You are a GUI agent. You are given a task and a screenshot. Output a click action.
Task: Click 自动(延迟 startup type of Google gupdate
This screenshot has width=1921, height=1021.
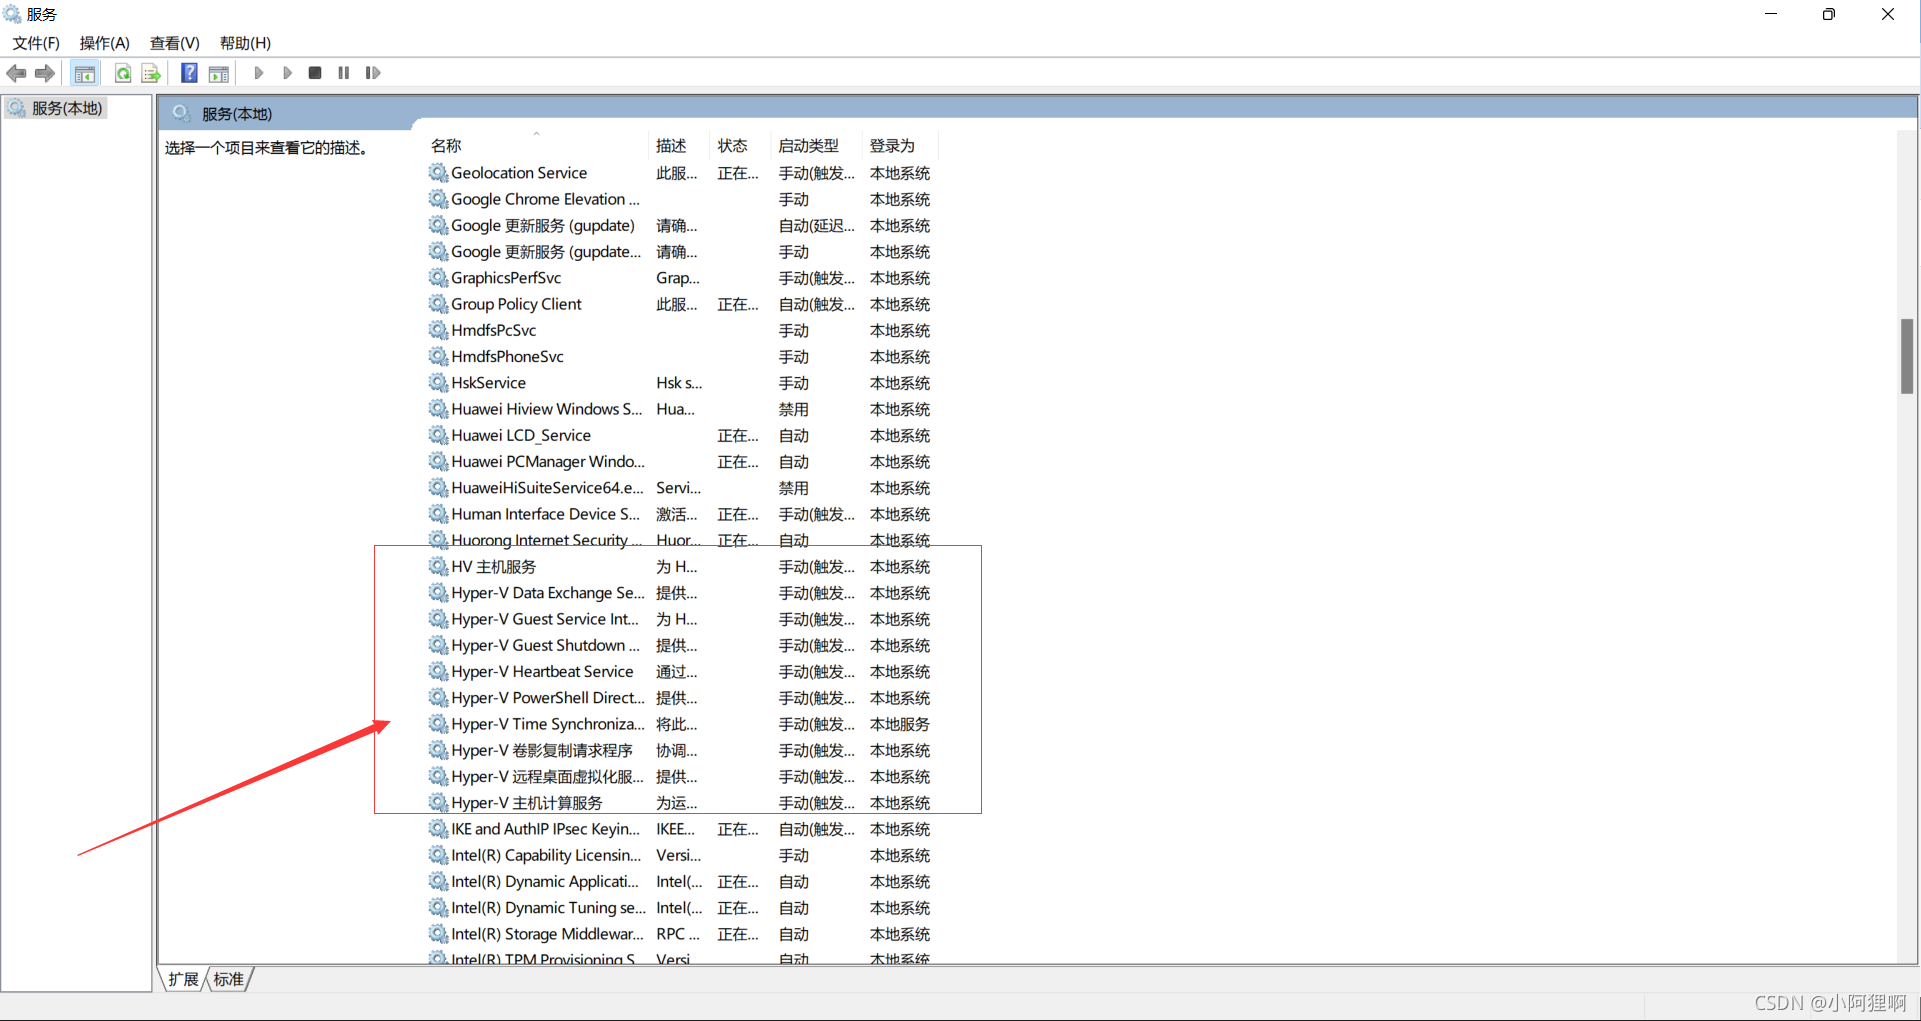coord(817,225)
